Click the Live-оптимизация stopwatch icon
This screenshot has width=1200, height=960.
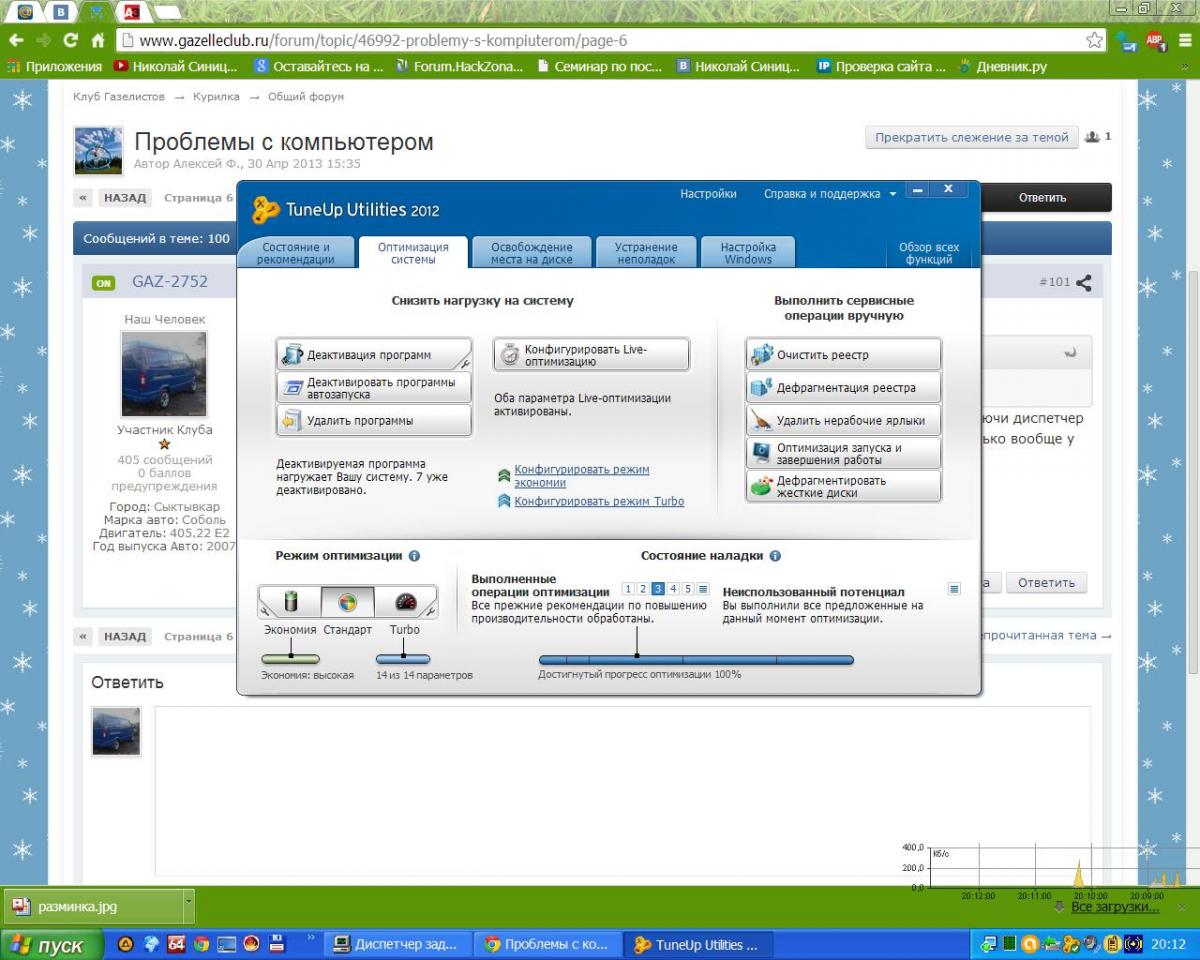tap(510, 354)
